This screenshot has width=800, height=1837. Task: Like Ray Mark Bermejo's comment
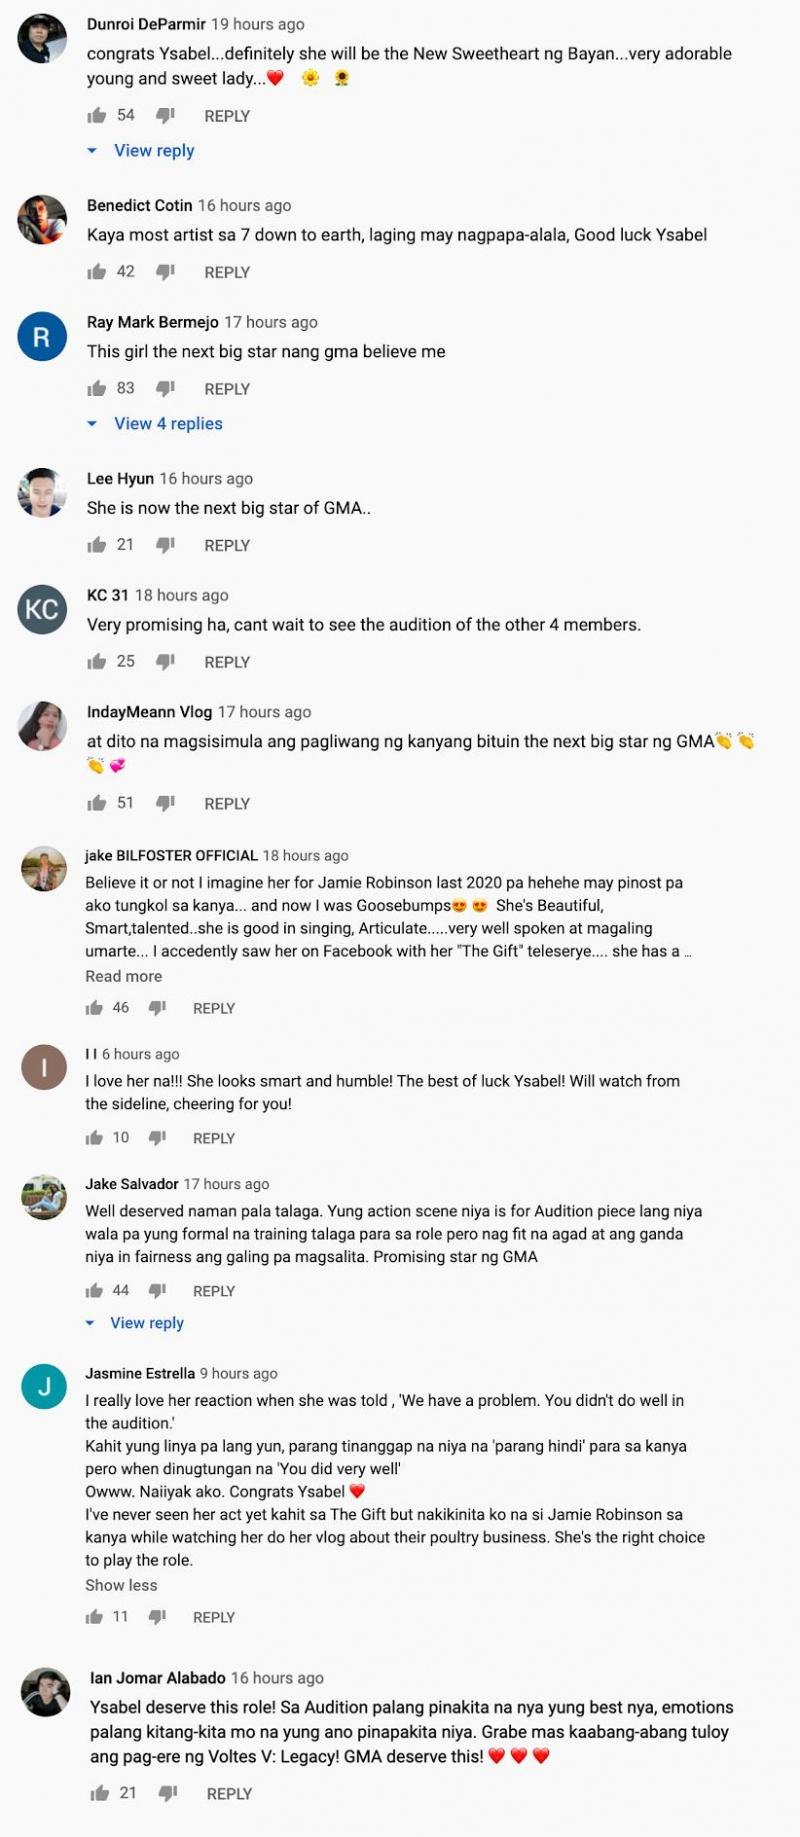point(97,389)
